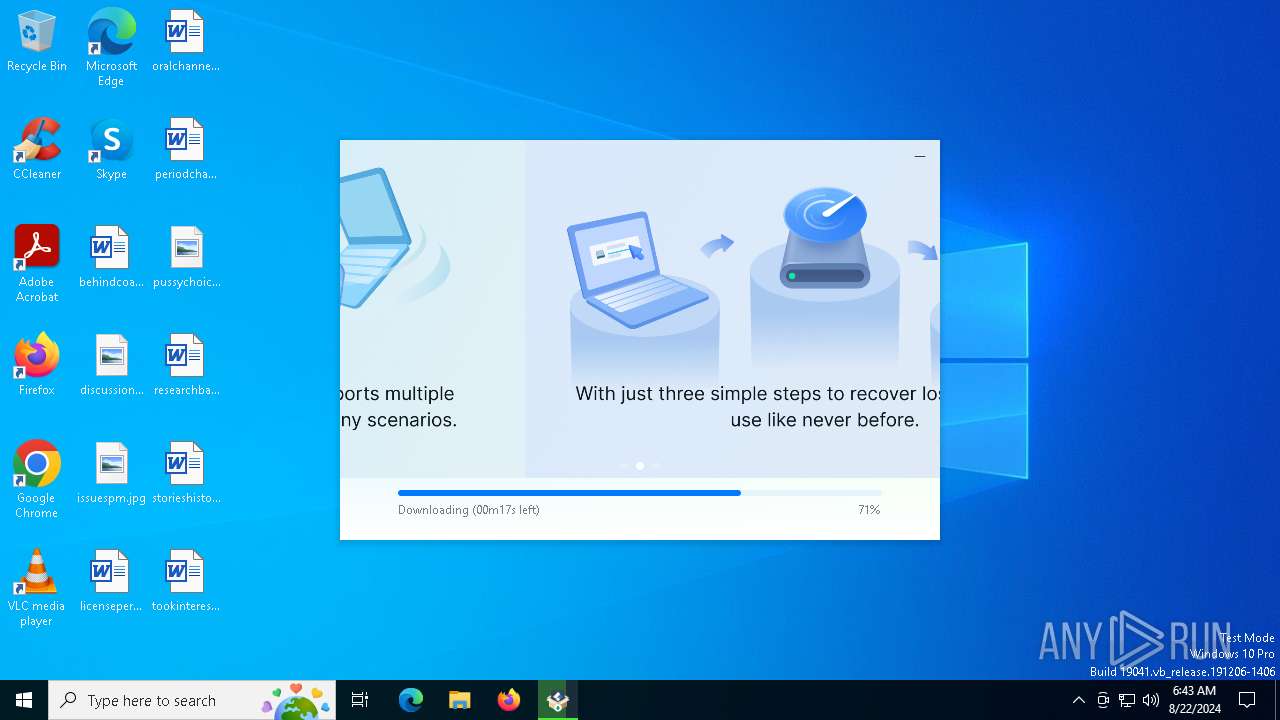Expand the hidden tray icons chevron

coord(1078,700)
